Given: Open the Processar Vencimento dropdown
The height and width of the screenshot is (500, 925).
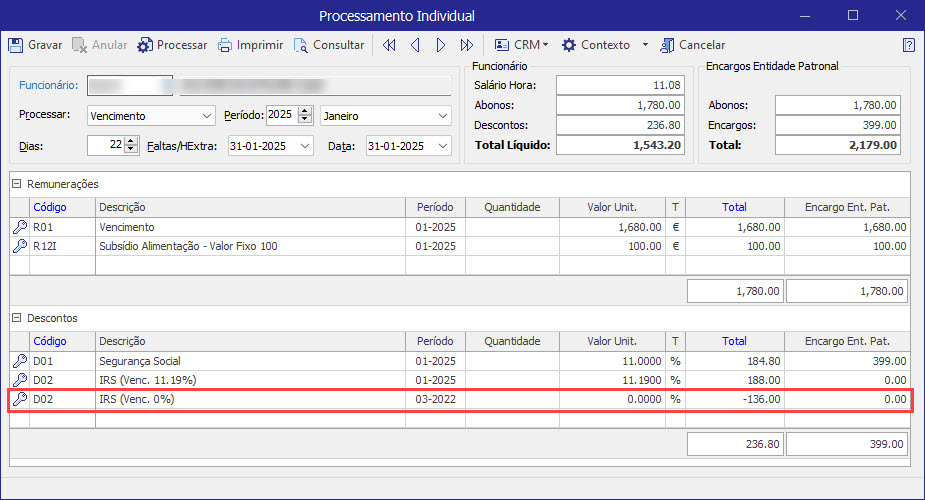Looking at the screenshot, I should tap(206, 116).
